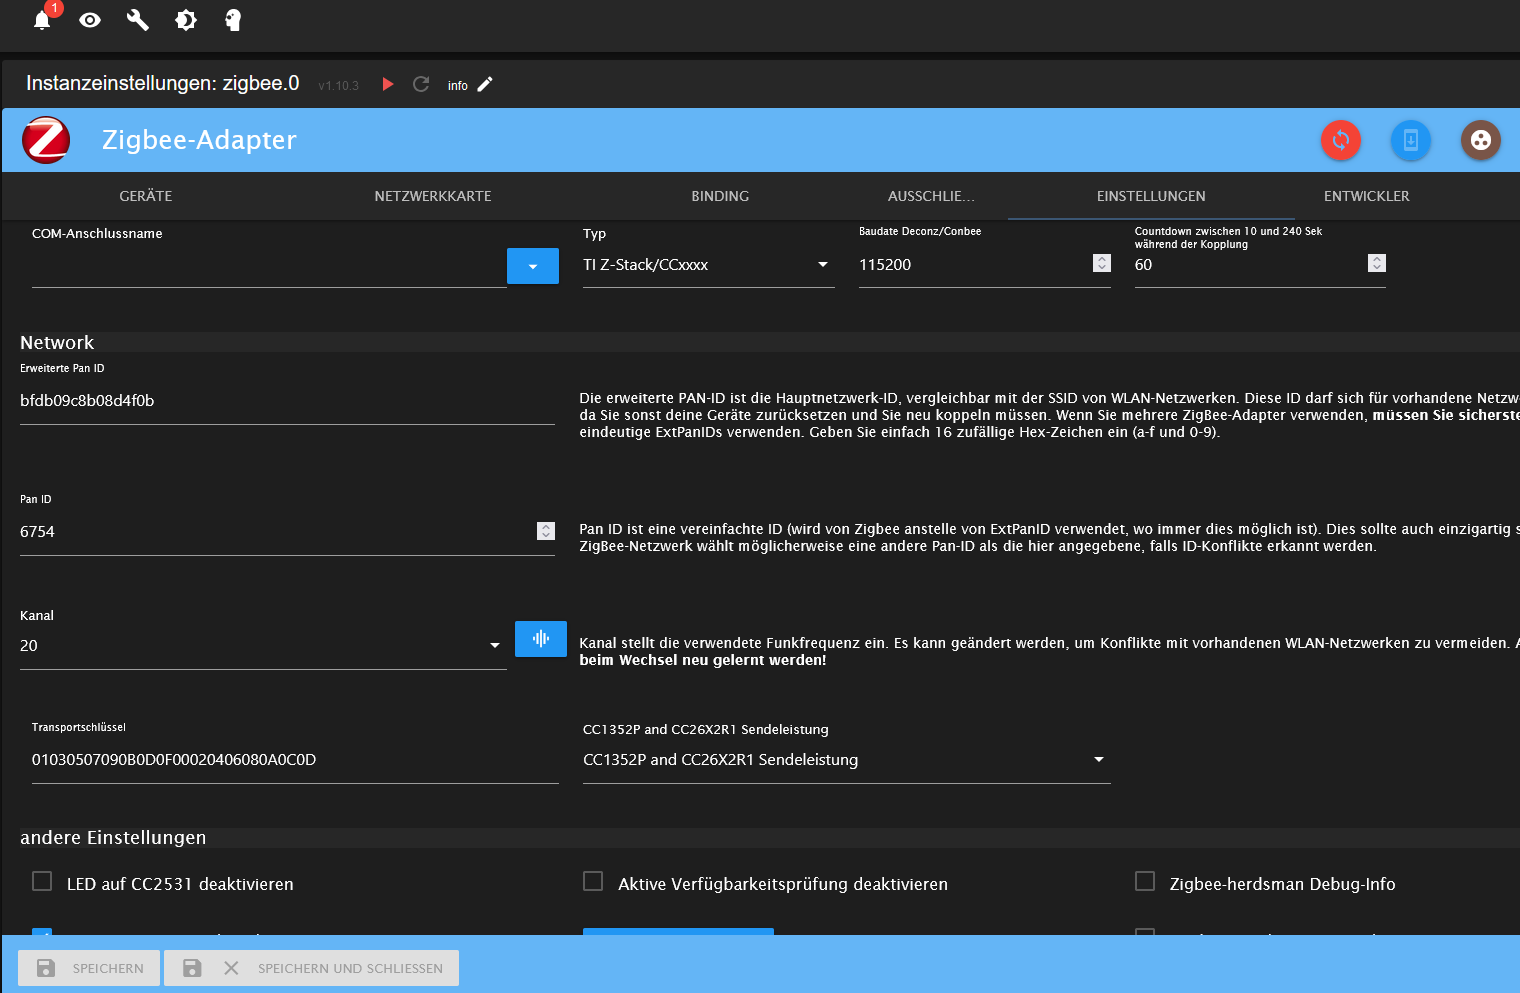Adjust Pan ID stepper arrows

coord(546,531)
